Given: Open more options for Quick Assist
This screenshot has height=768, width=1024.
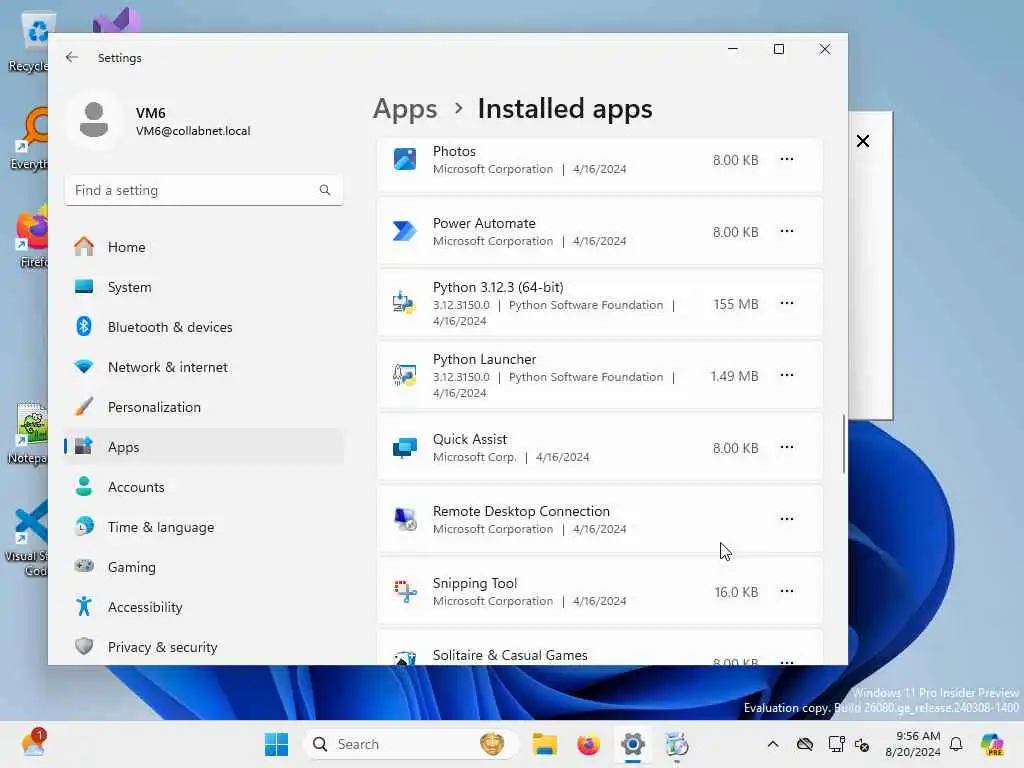Looking at the screenshot, I should (787, 447).
